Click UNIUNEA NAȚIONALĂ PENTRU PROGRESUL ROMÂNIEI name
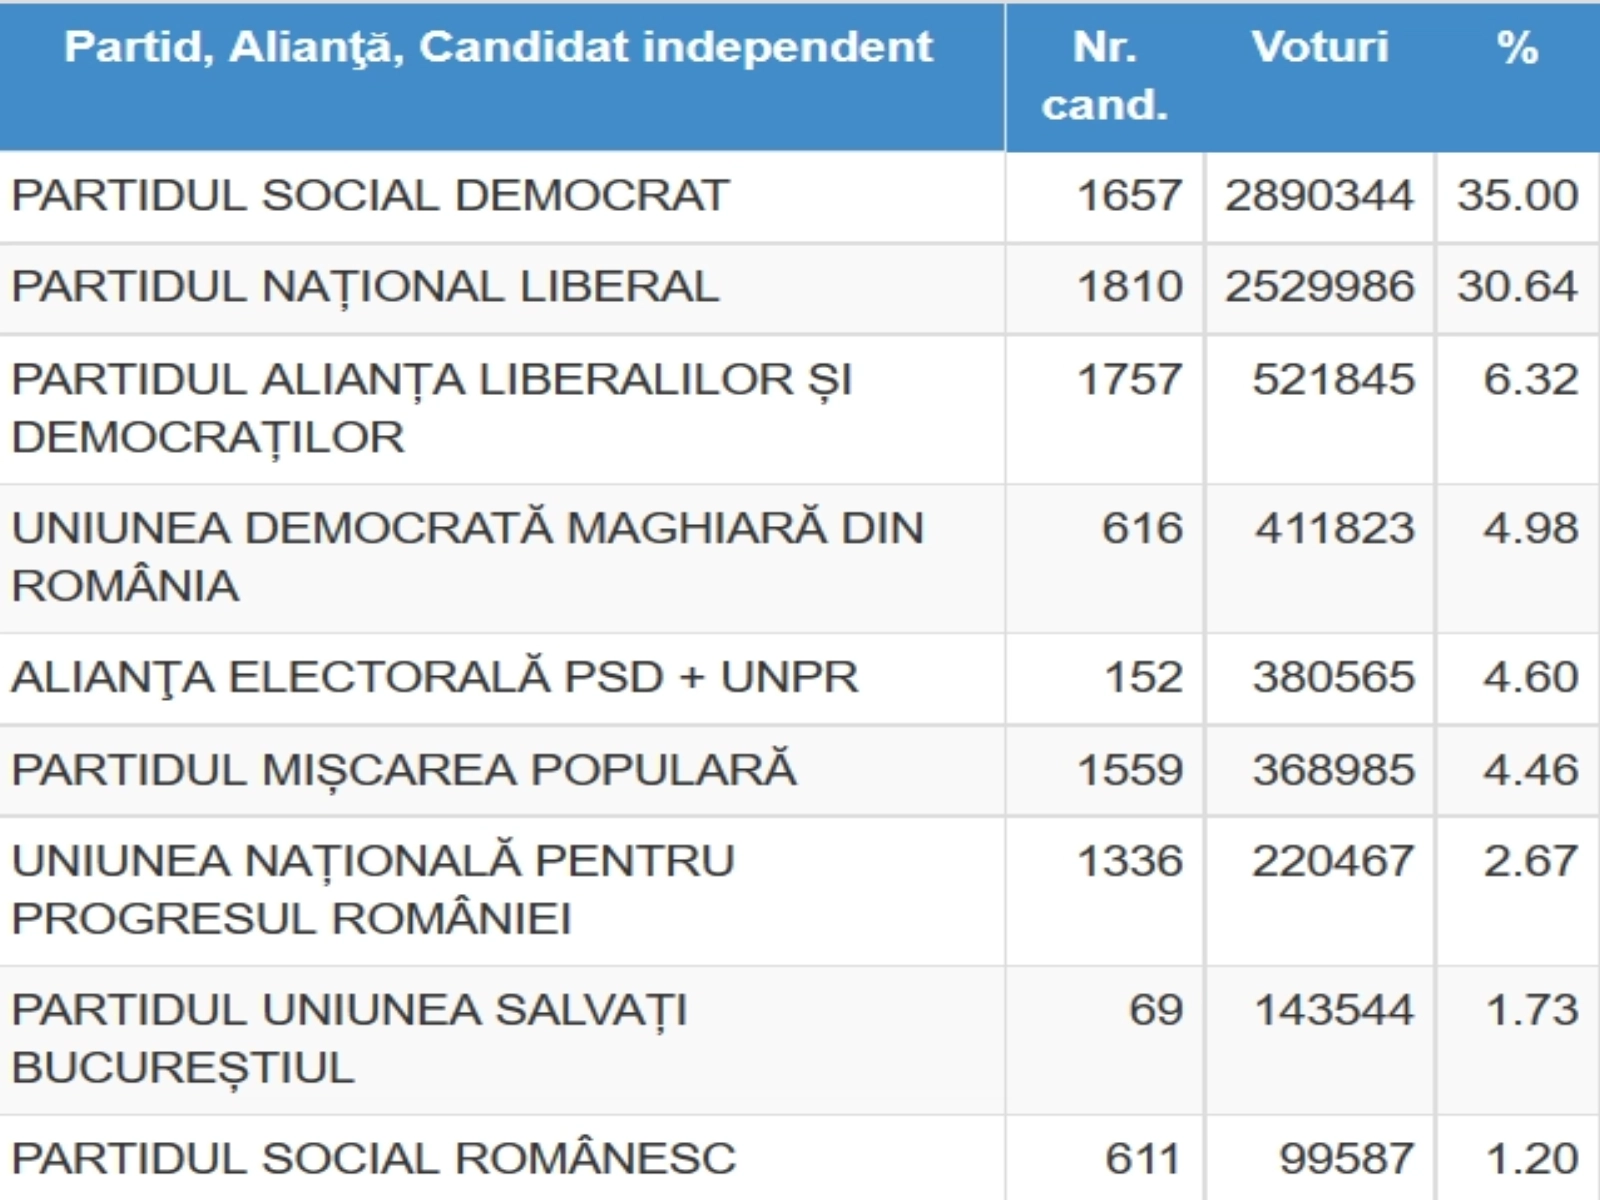The image size is (1600, 1200). click(x=373, y=889)
